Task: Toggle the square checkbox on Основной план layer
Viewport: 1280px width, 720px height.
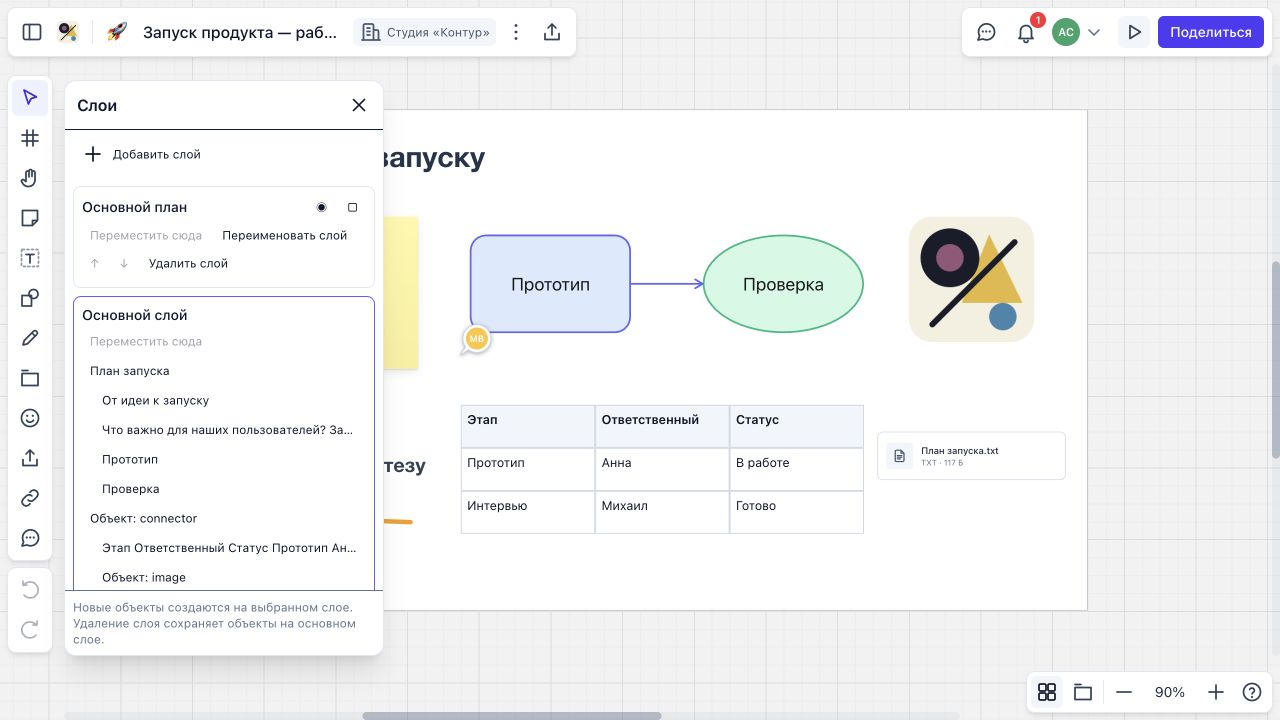Action: [352, 207]
